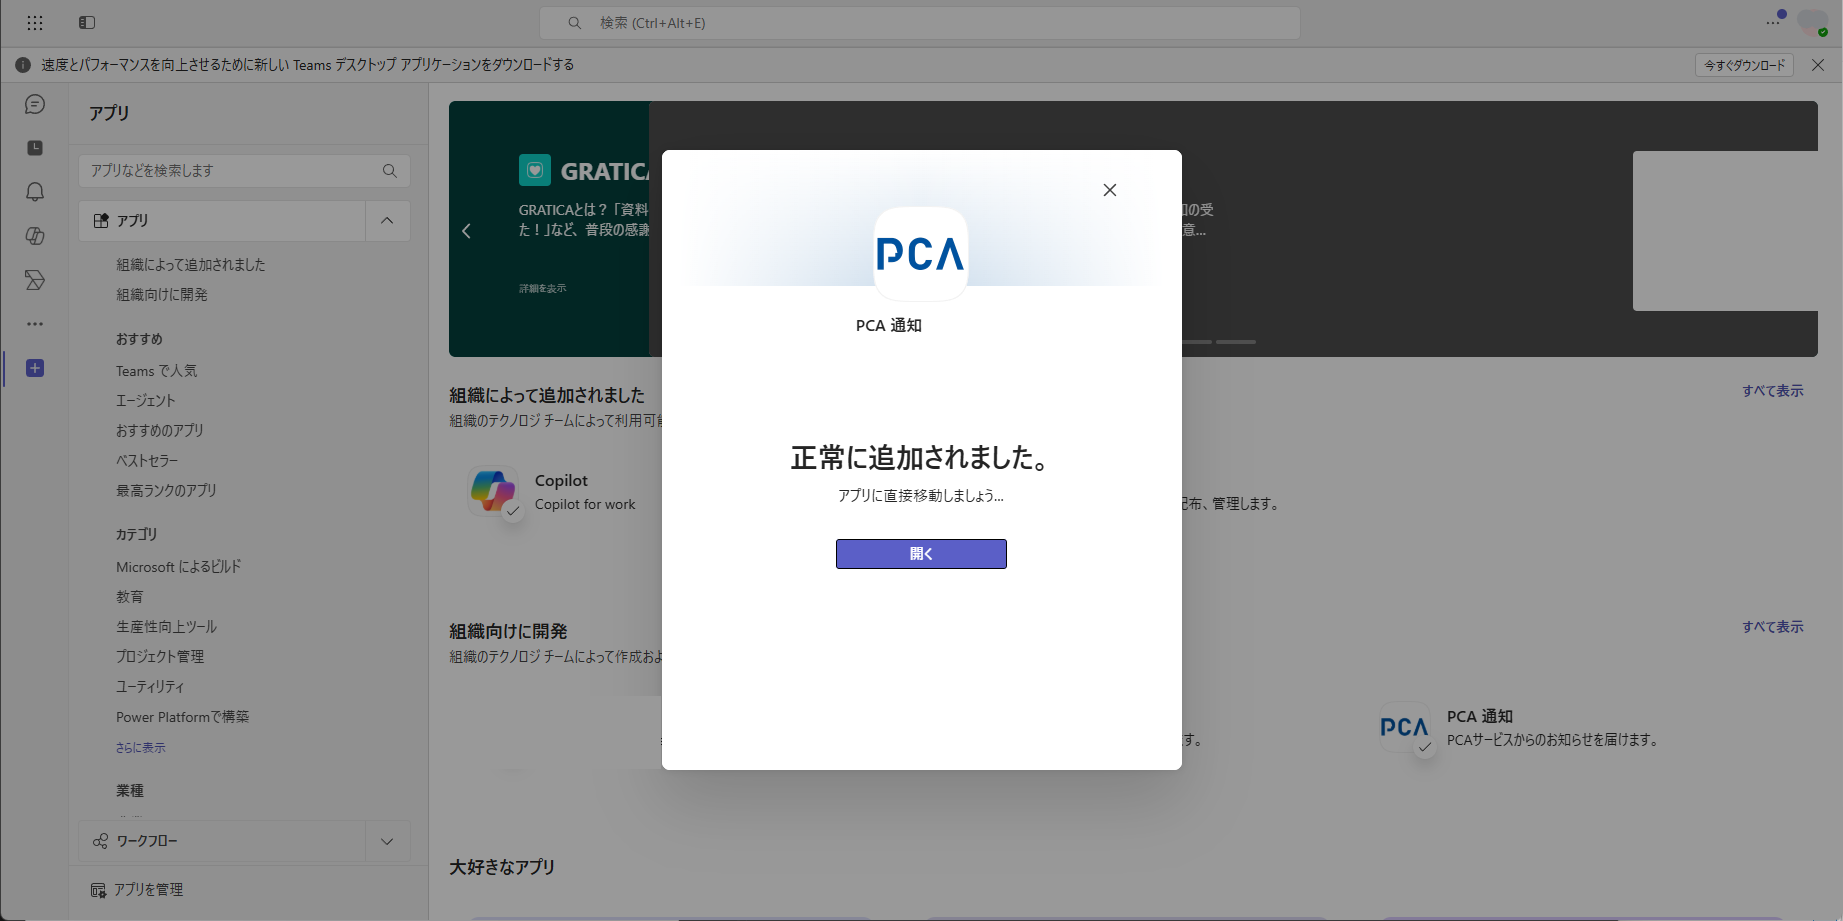1843x921 pixels.
Task: Select 教育 category
Action: point(130,597)
